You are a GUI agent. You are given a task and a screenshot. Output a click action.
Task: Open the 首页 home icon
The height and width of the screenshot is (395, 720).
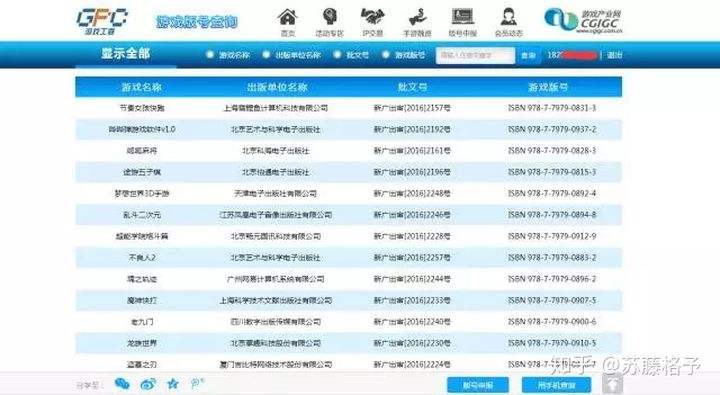[x=287, y=17]
